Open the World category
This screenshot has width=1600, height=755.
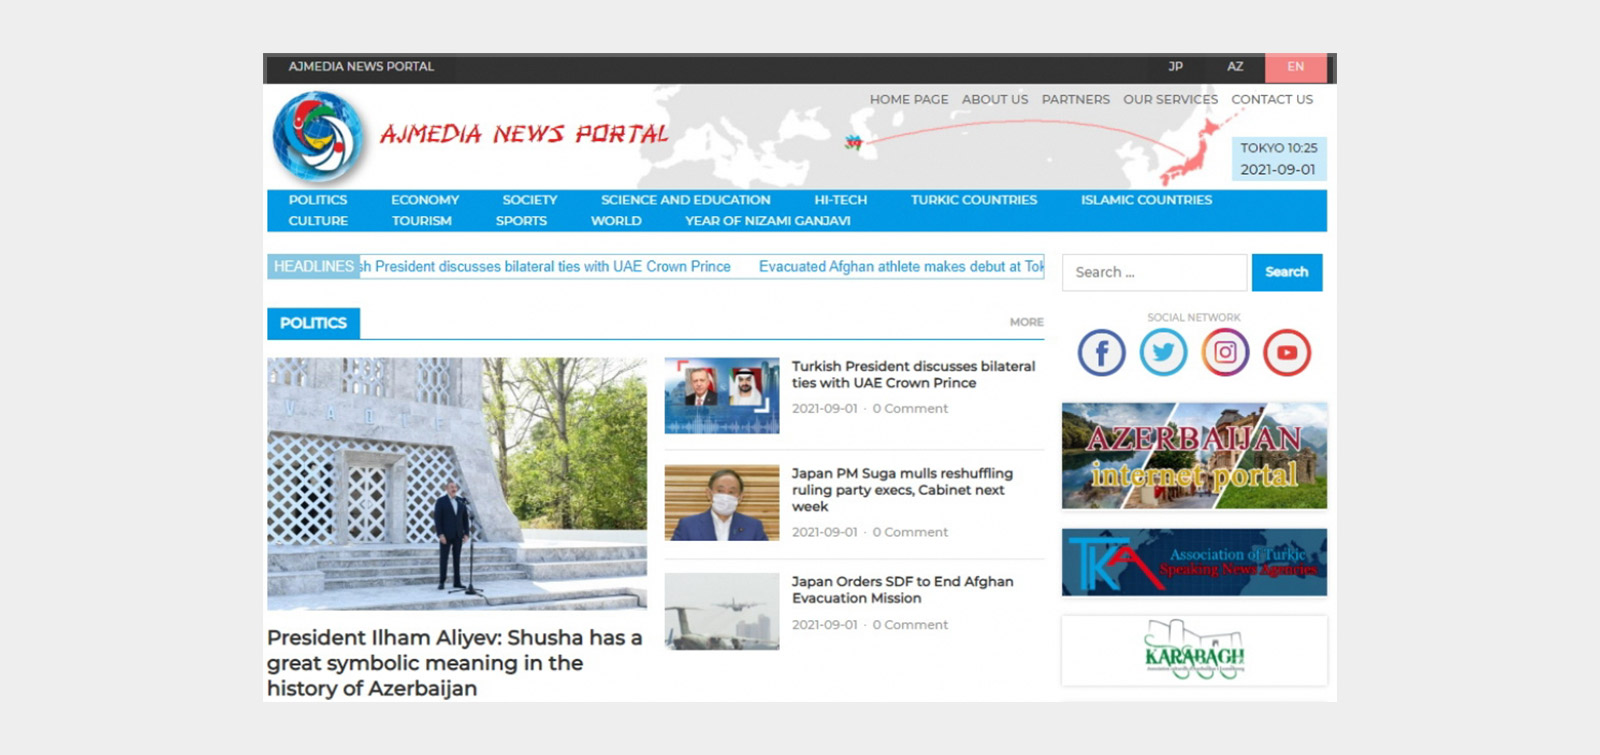click(616, 221)
